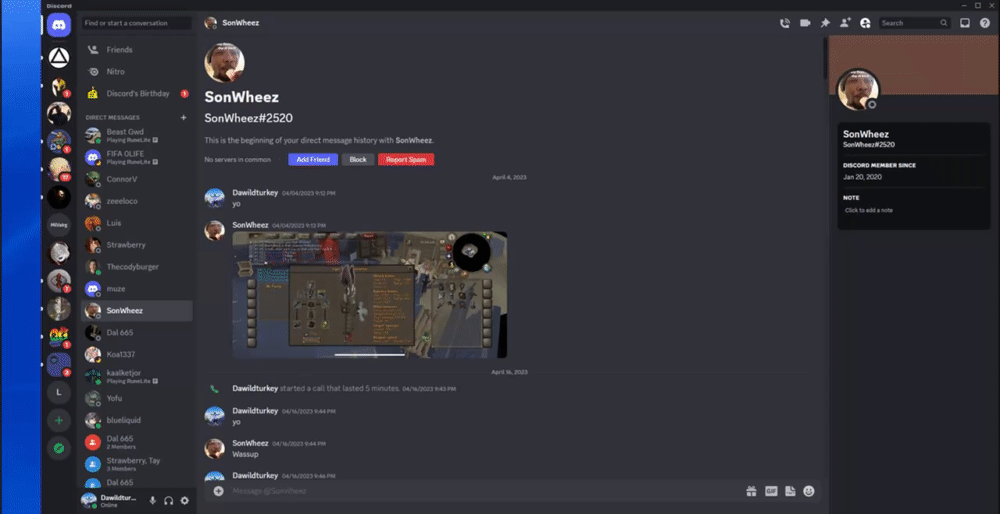The height and width of the screenshot is (514, 1000).
Task: Click the Report Spam button
Action: [x=406, y=159]
